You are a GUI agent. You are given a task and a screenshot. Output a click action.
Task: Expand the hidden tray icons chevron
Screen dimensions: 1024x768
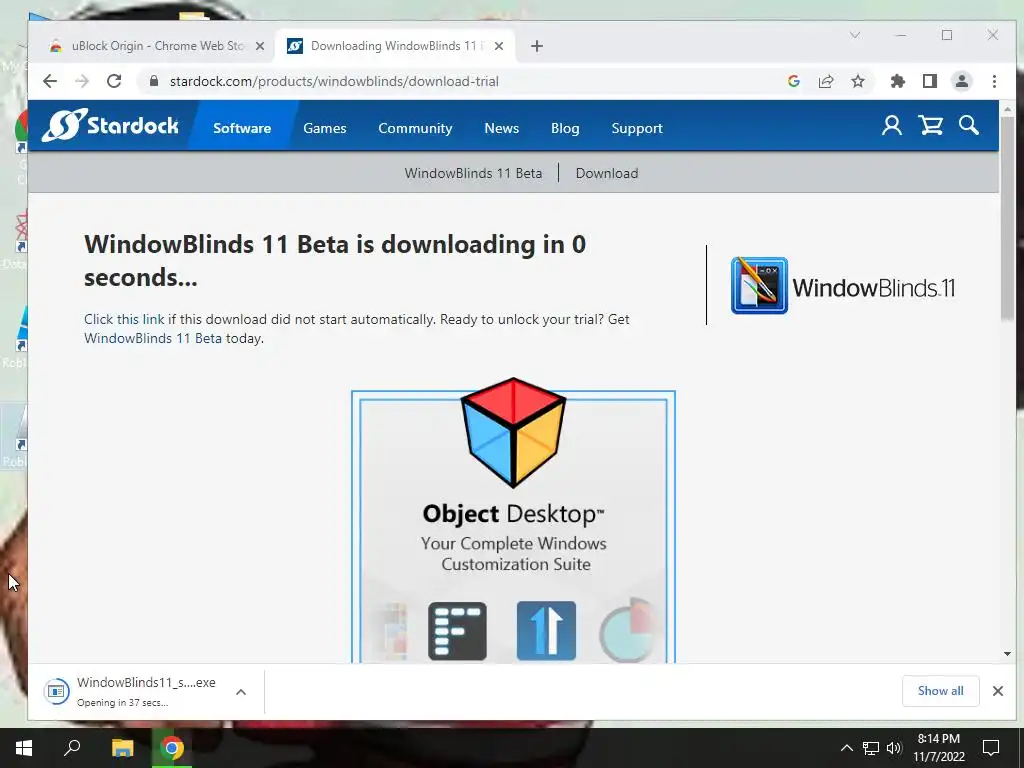coord(846,748)
